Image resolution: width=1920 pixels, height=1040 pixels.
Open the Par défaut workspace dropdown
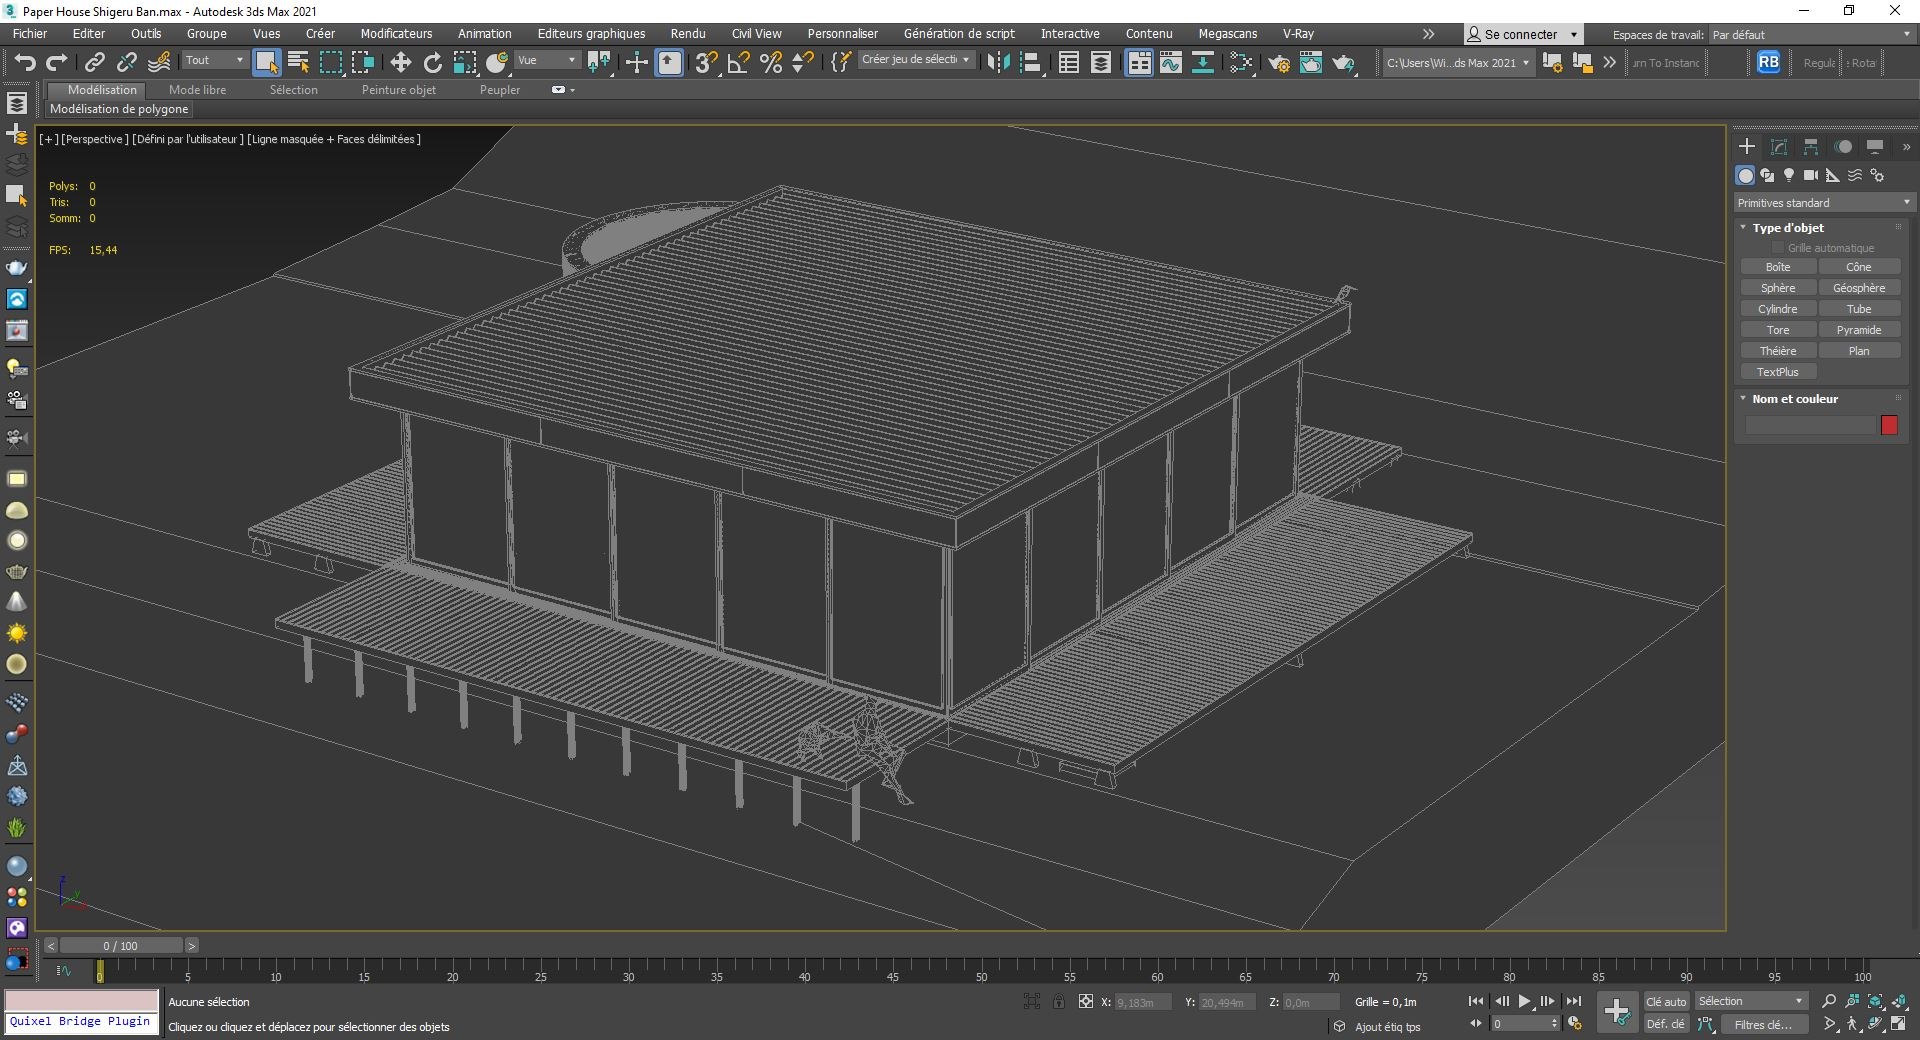(1811, 34)
